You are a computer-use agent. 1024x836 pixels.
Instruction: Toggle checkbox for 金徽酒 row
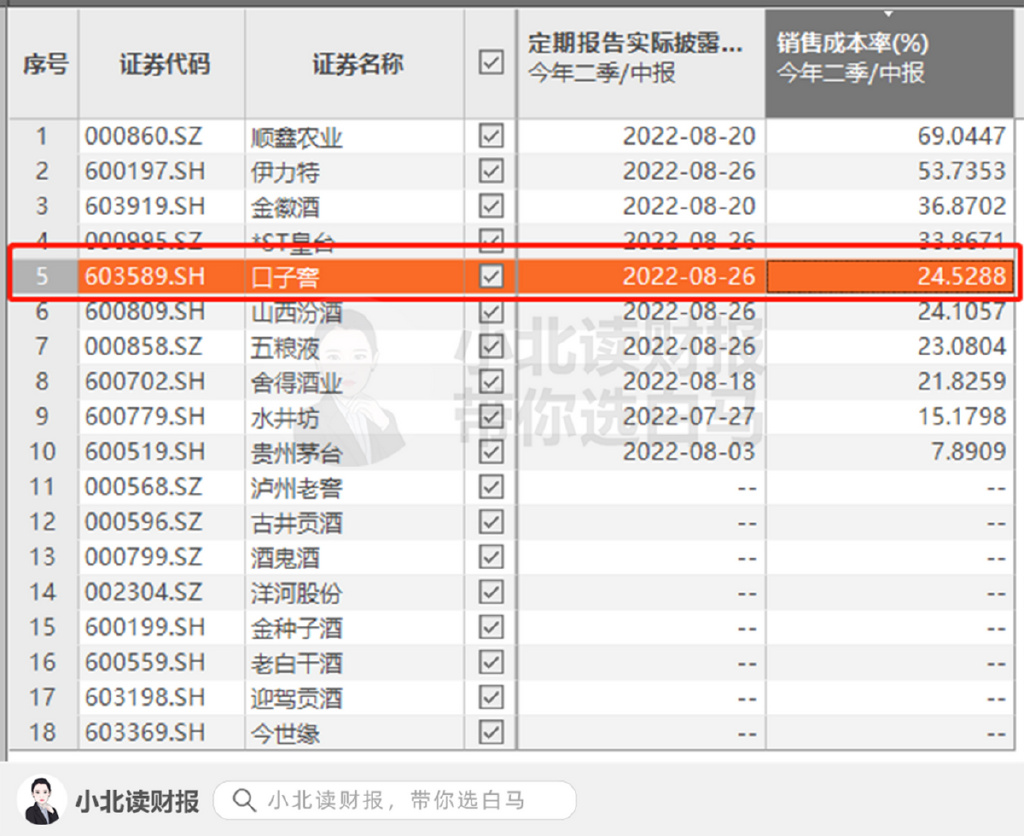click(491, 206)
